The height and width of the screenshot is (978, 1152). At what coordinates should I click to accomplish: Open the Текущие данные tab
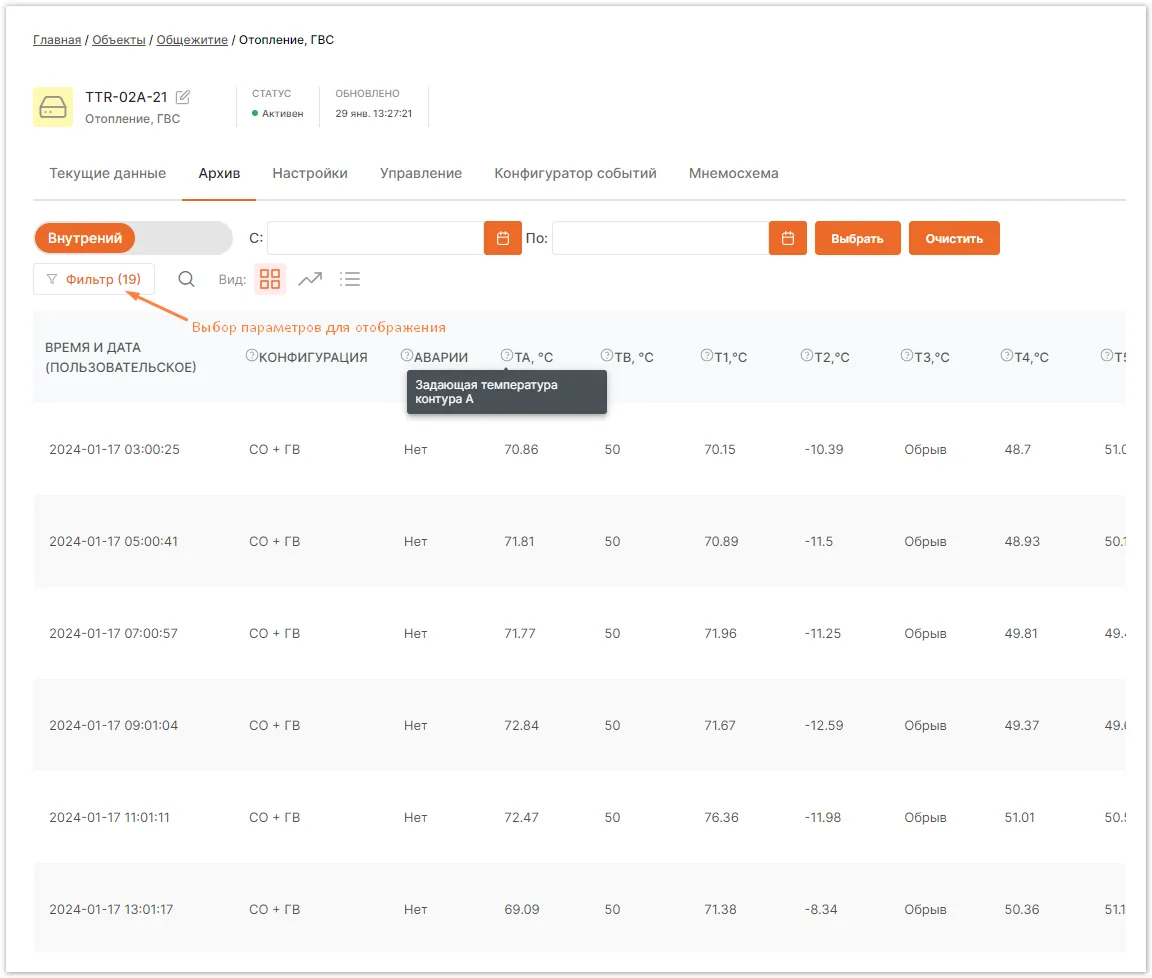107,173
